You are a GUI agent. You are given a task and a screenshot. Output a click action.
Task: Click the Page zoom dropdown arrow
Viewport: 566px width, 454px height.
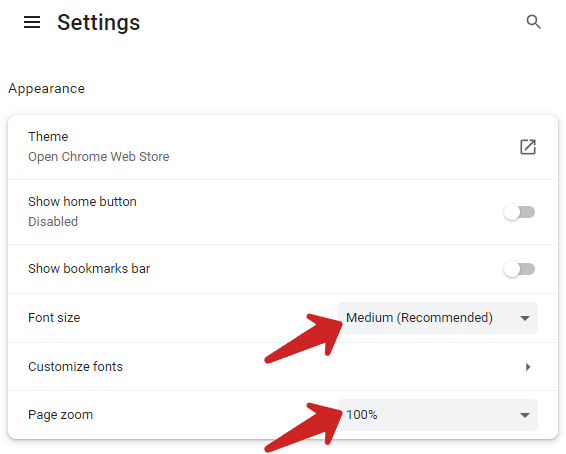[x=525, y=415]
